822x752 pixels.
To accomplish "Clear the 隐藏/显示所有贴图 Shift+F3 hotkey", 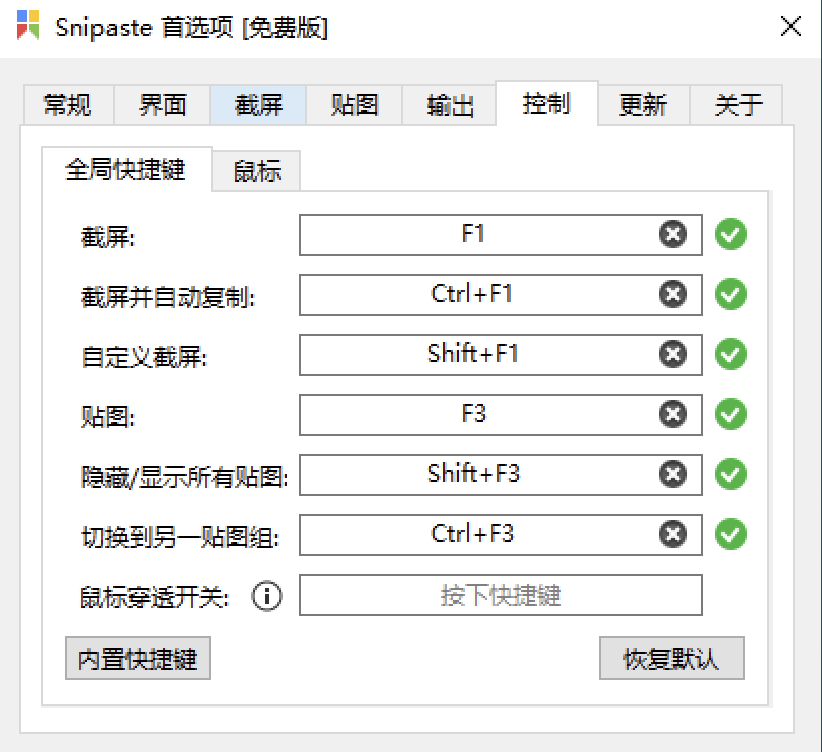I will (x=673, y=474).
